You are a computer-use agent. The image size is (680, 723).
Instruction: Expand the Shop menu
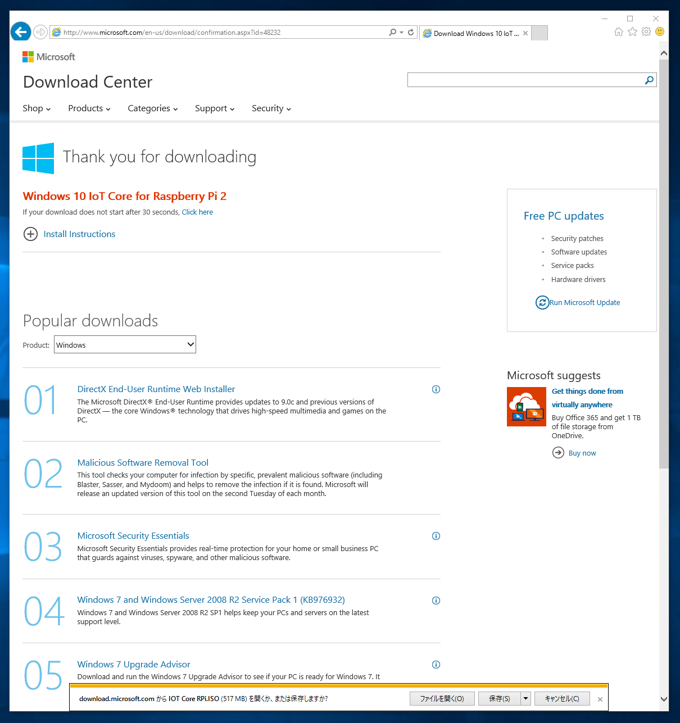point(36,108)
